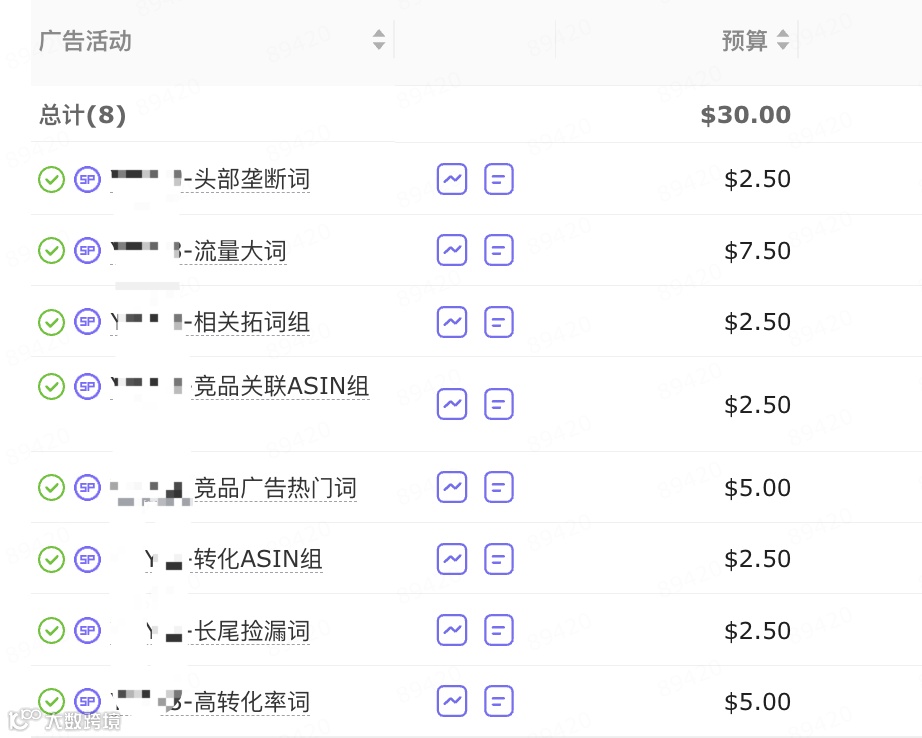Toggle green status check for 长尾捡漏词

click(51, 630)
